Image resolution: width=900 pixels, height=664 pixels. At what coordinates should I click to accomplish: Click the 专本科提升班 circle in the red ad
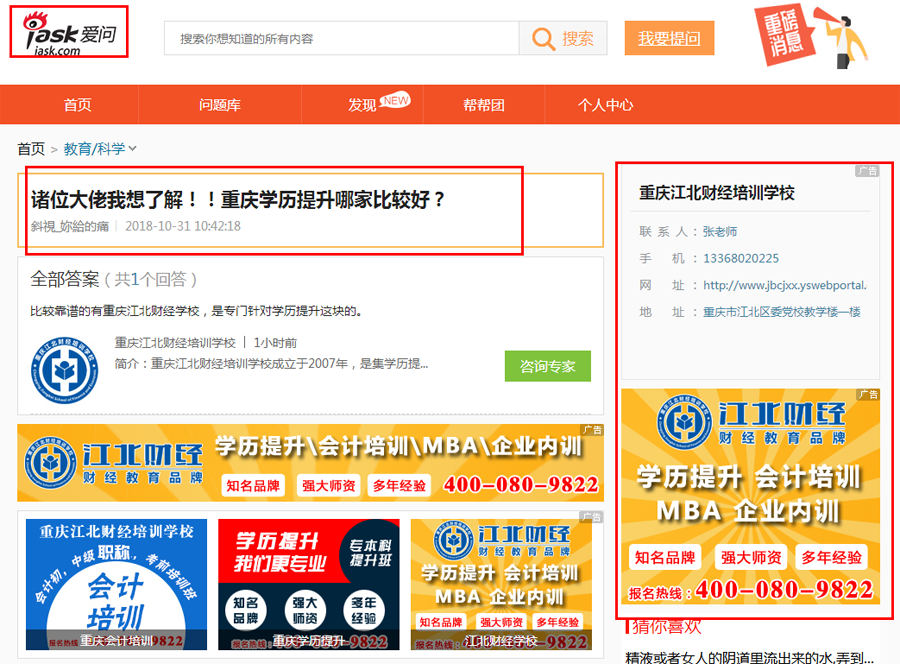(370, 553)
